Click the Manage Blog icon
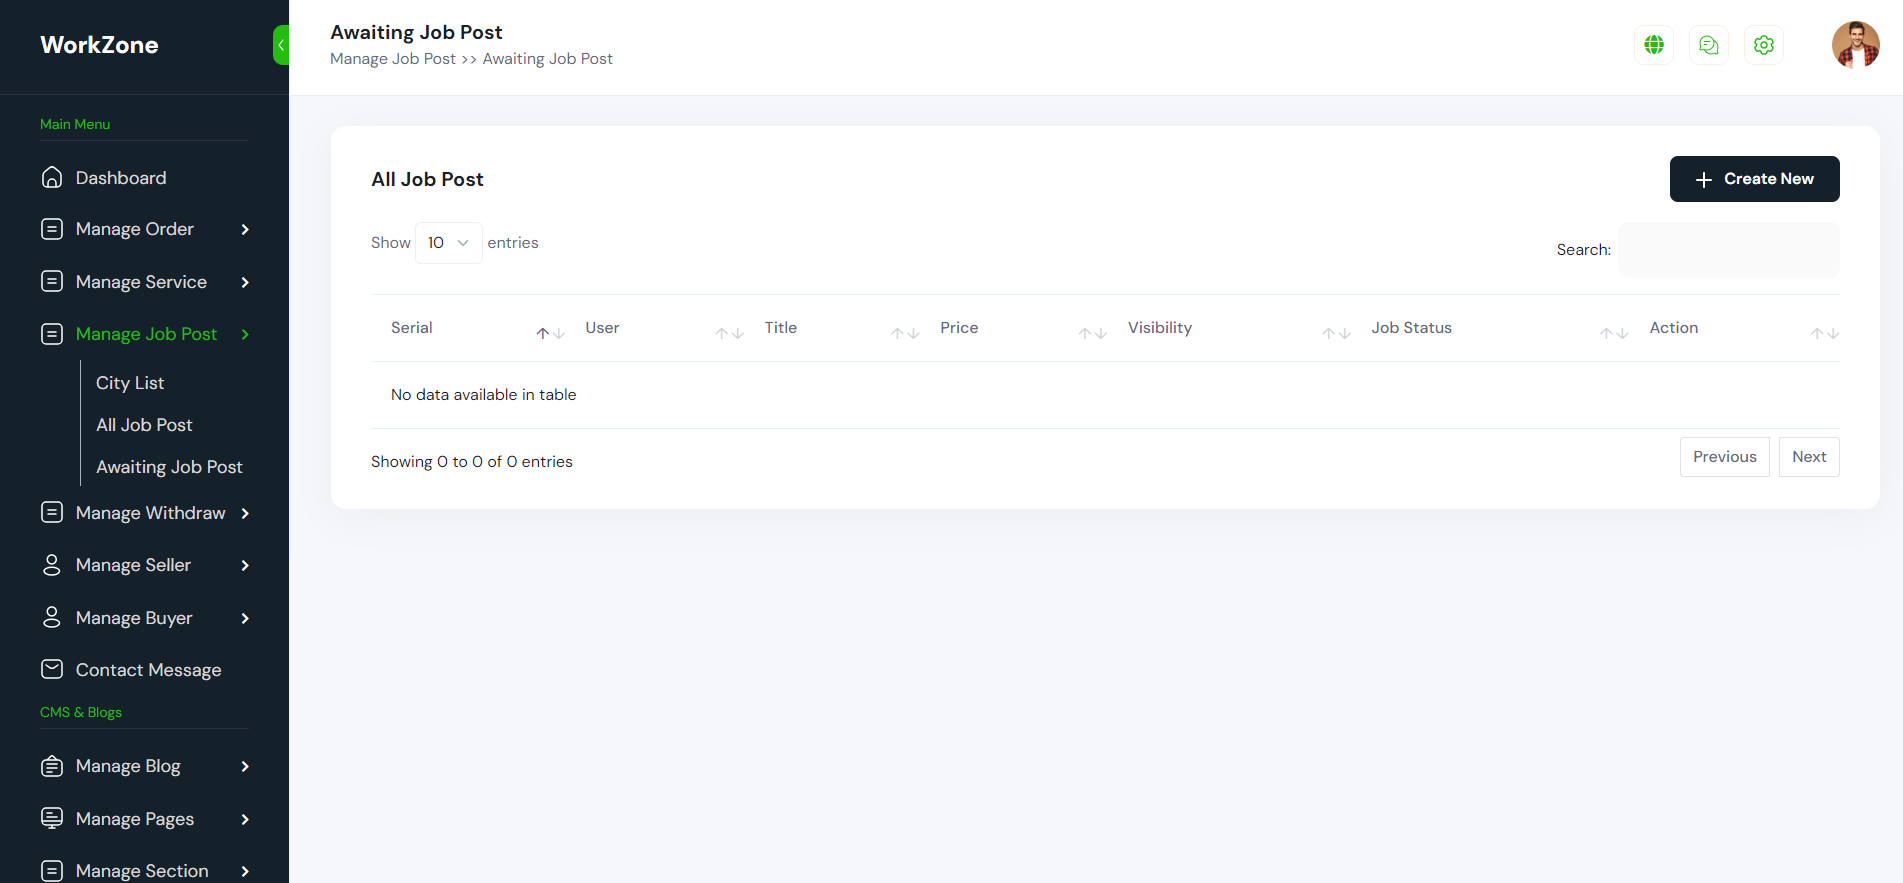 52,766
